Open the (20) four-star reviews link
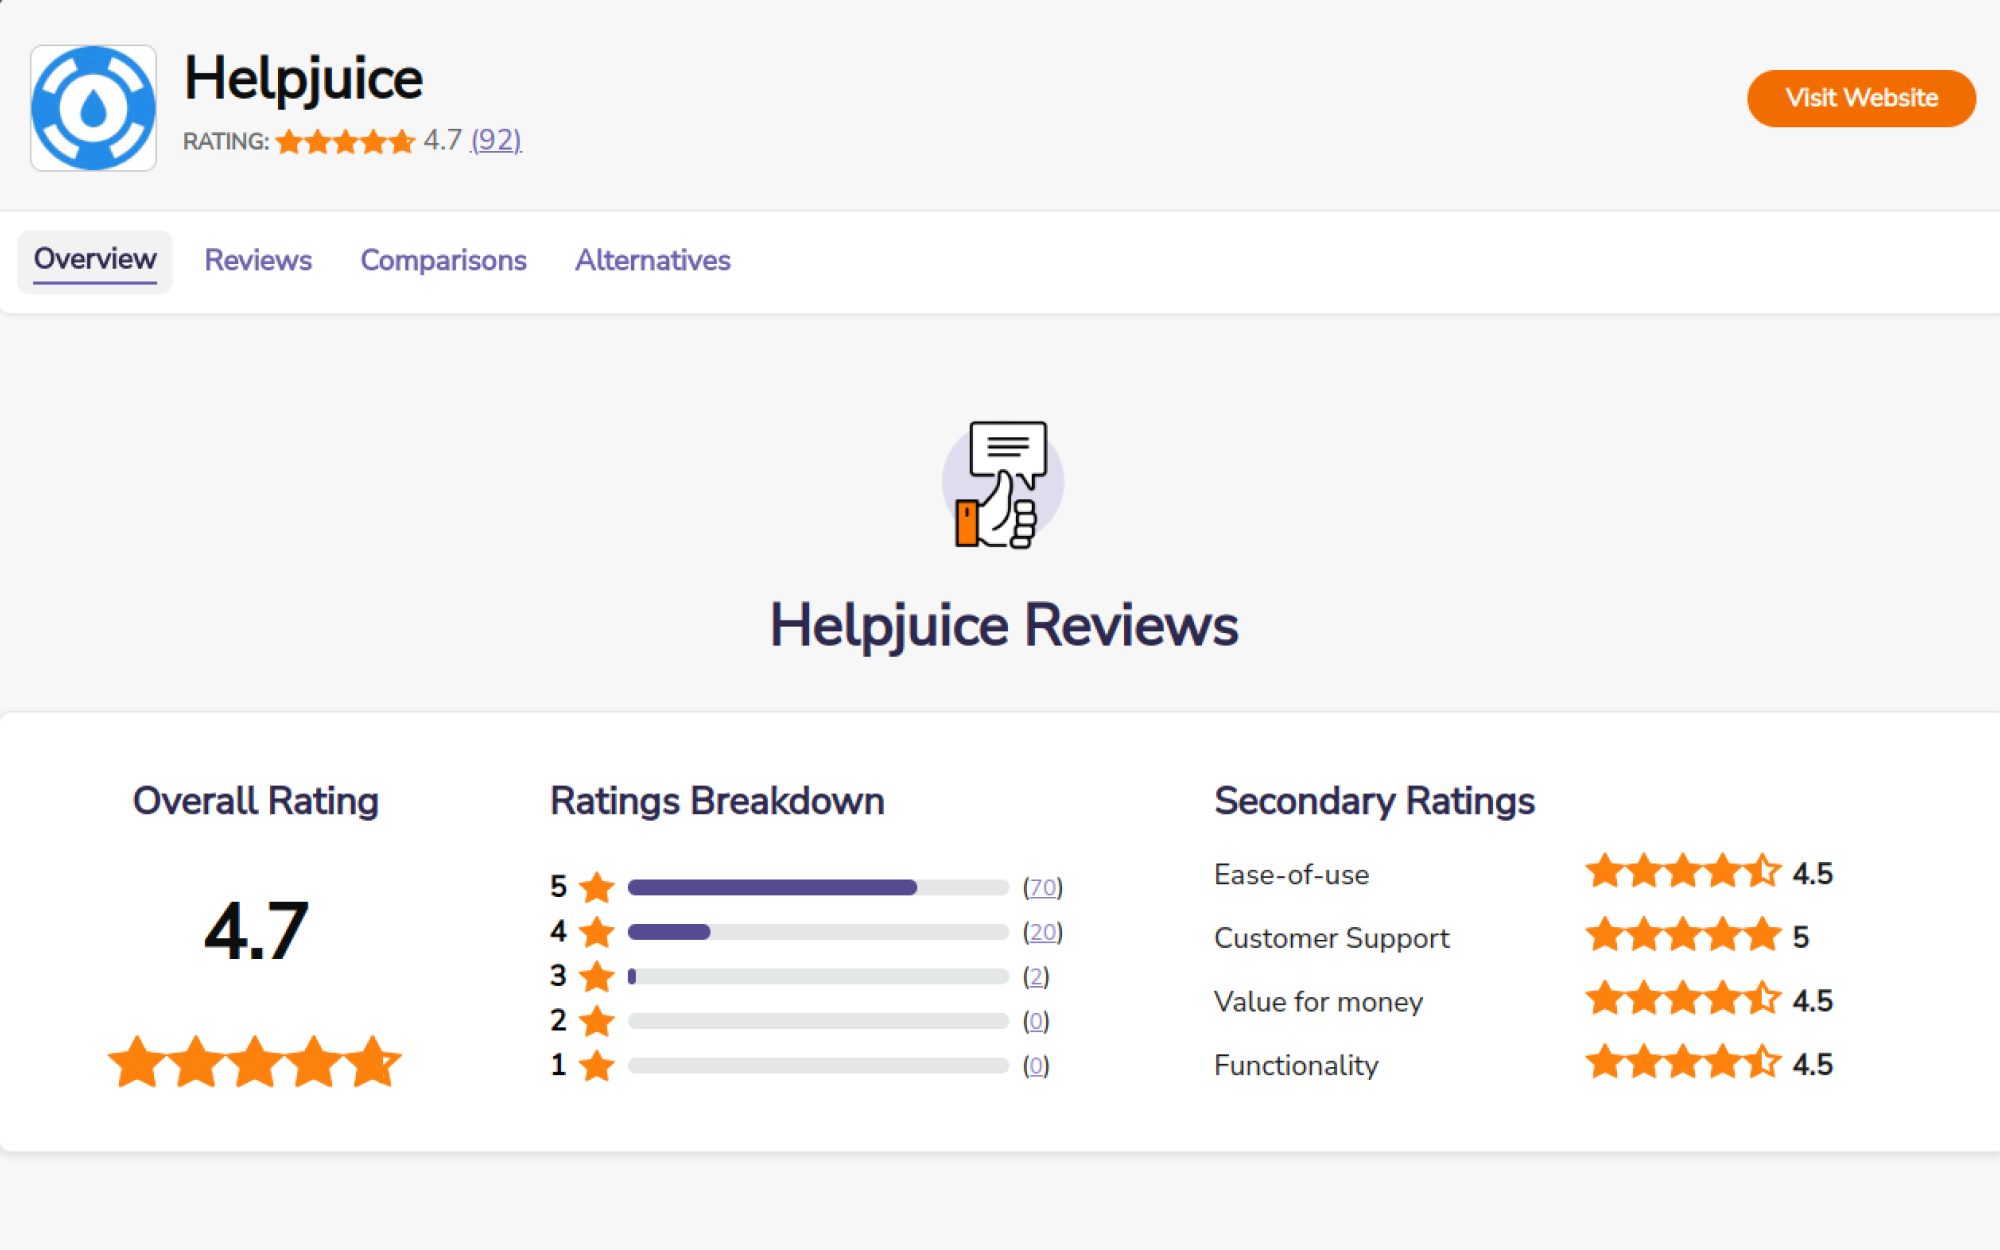This screenshot has height=1250, width=2000. coord(1042,932)
